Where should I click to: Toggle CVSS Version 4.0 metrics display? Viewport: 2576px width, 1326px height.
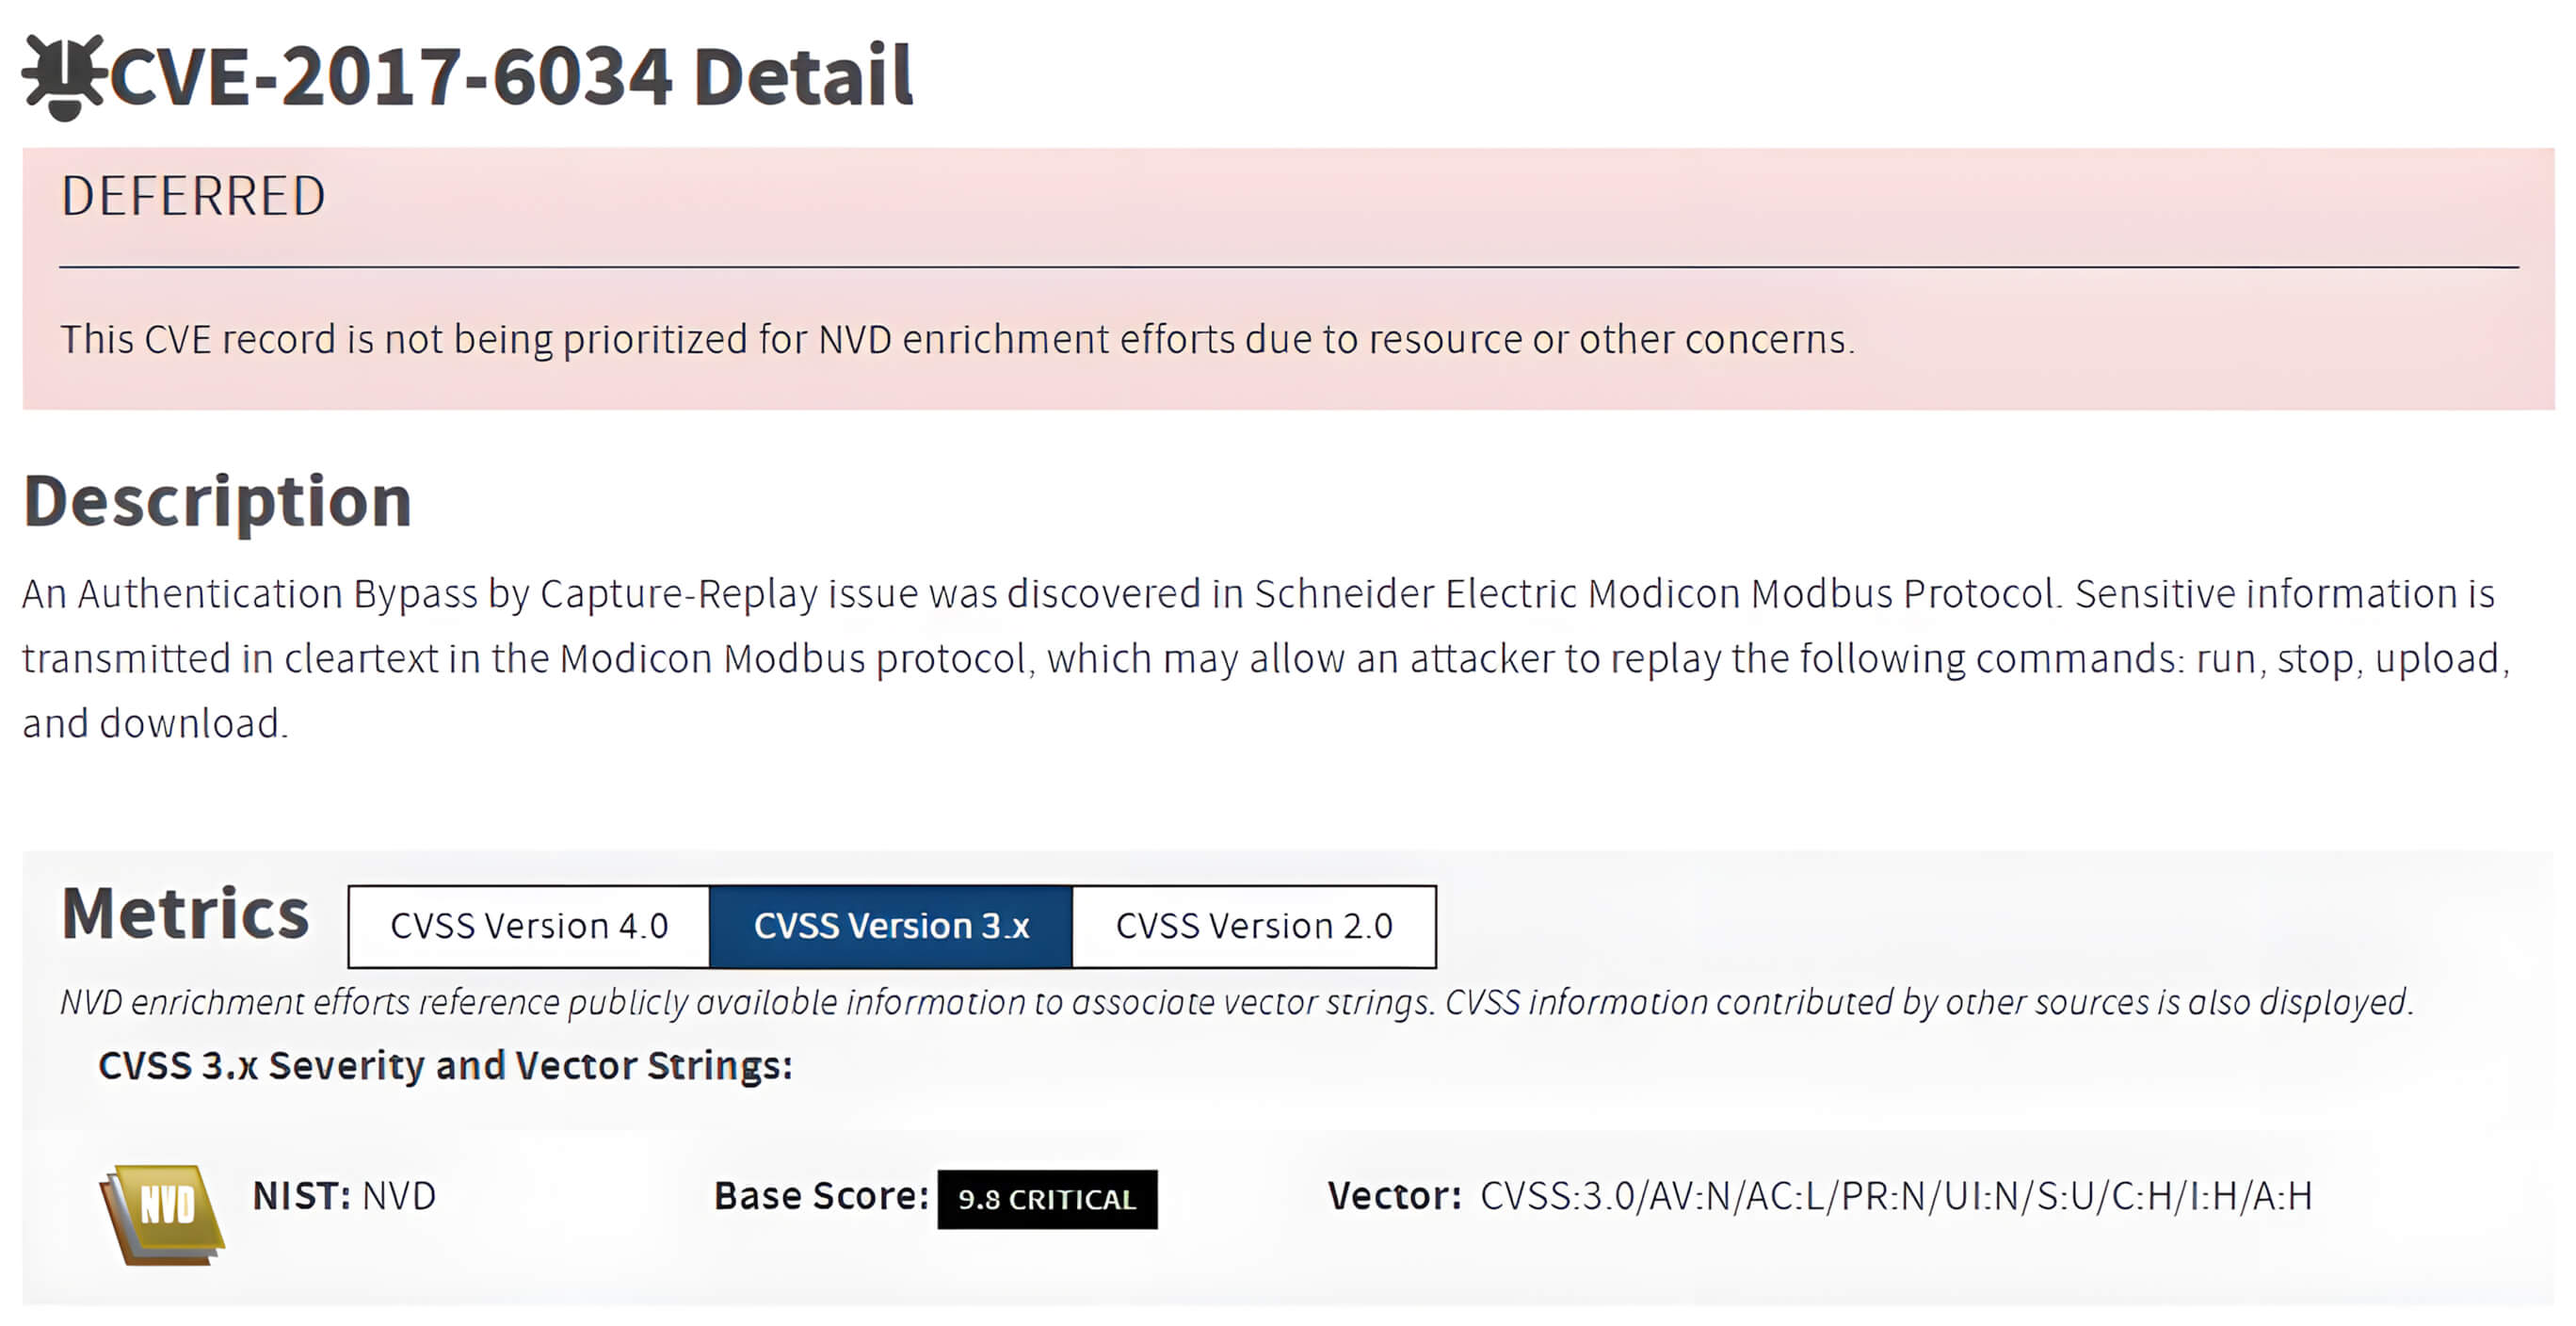coord(527,925)
